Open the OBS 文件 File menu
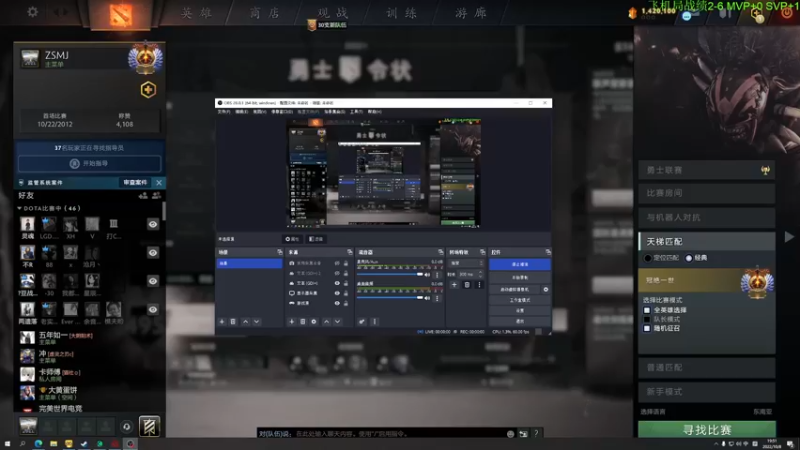The height and width of the screenshot is (450, 800). (223, 112)
